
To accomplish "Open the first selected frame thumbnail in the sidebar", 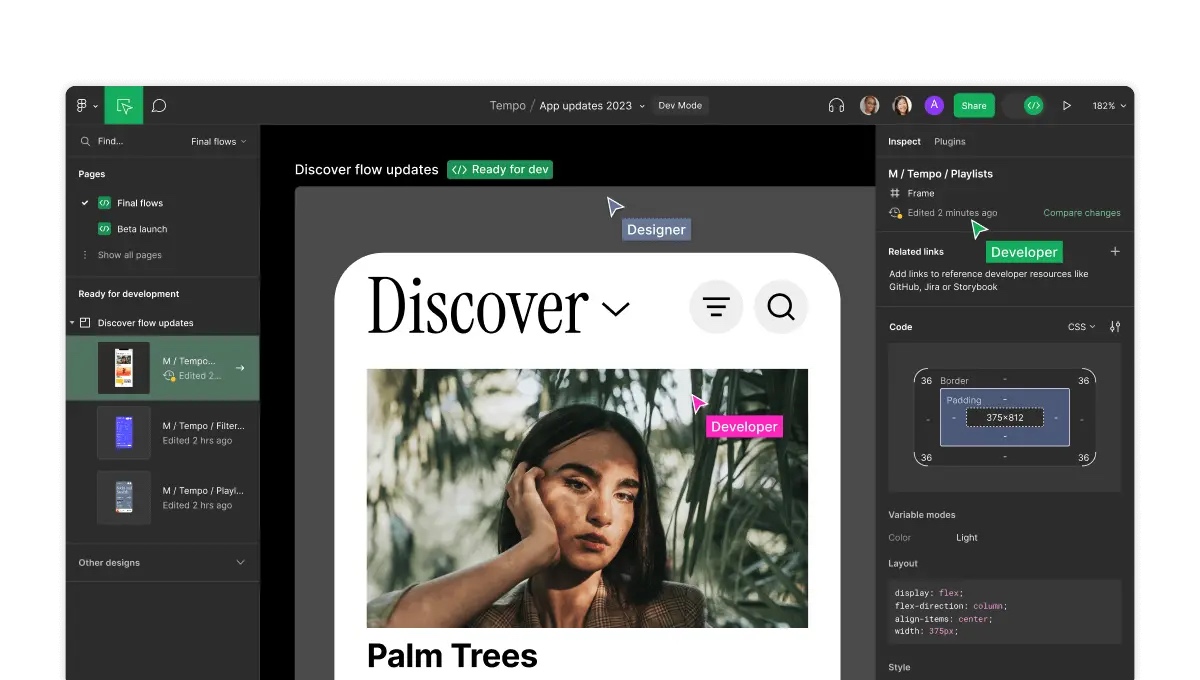I will (124, 368).
